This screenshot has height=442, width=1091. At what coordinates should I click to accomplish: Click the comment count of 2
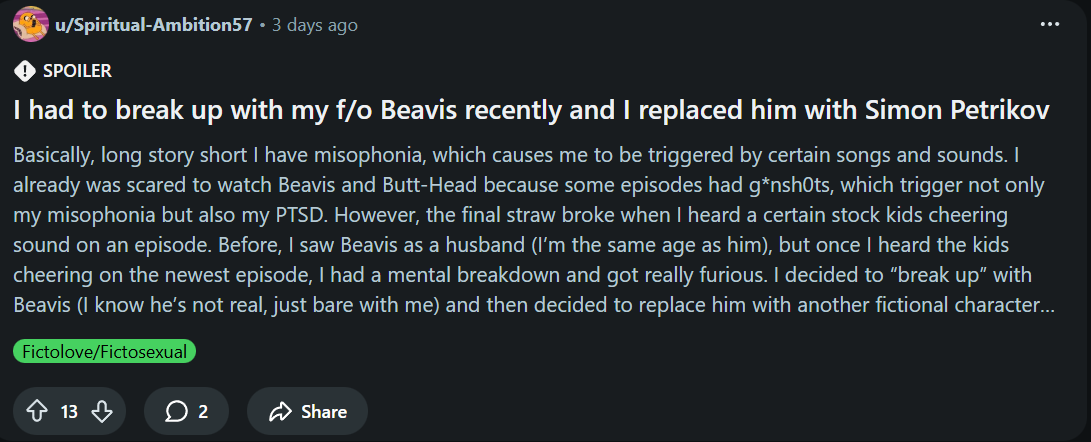pos(203,411)
